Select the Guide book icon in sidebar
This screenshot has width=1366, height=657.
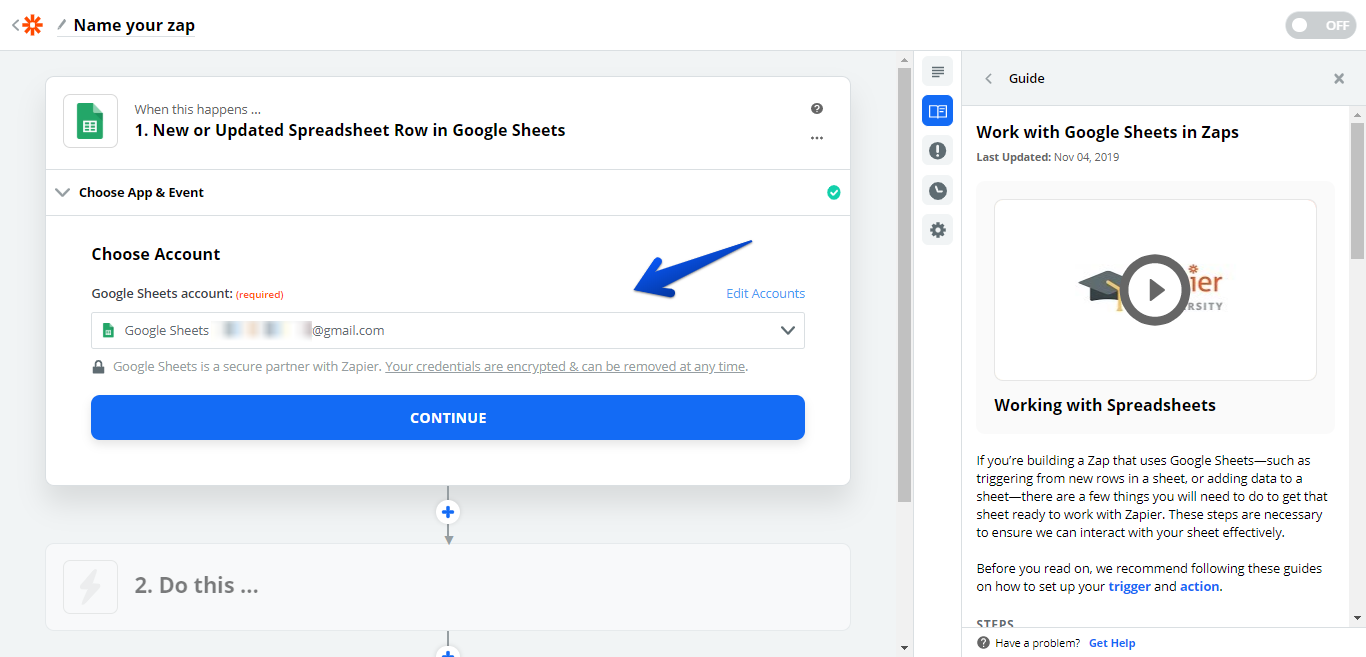coord(937,111)
